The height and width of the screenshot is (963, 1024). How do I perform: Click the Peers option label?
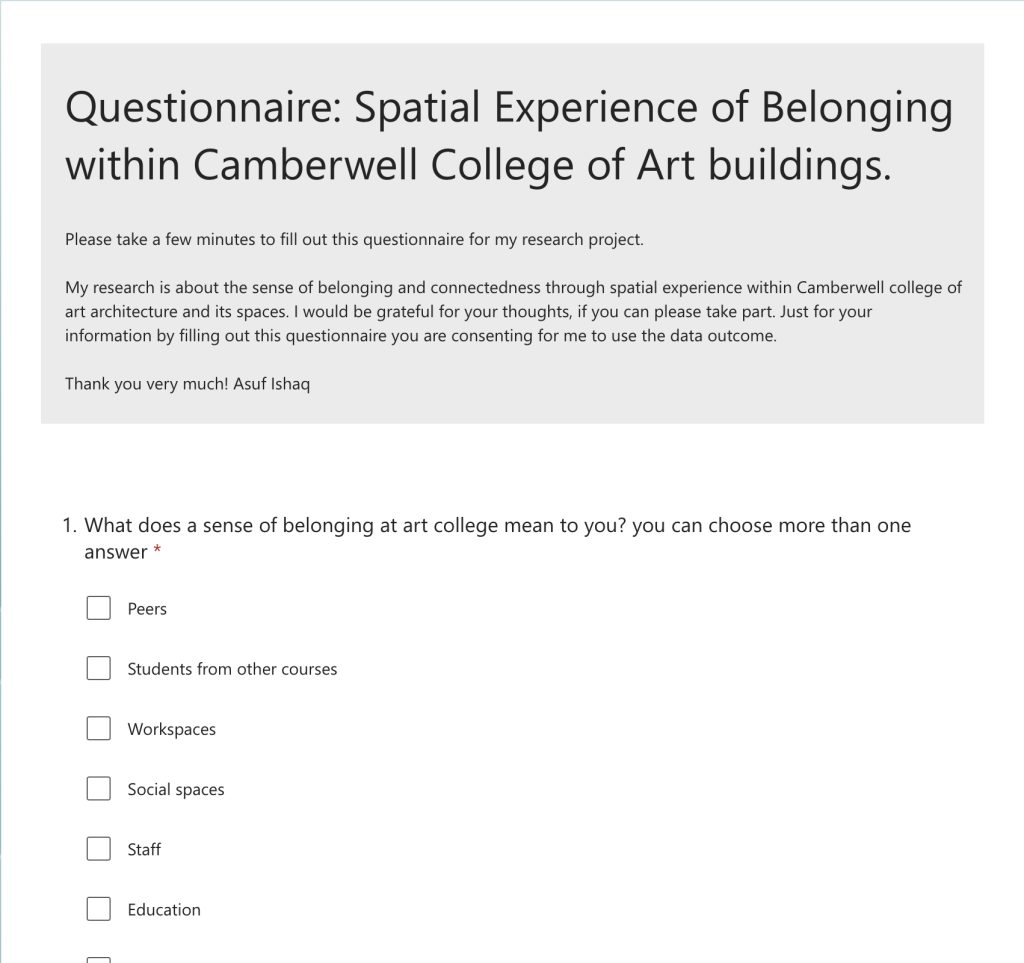tap(147, 608)
